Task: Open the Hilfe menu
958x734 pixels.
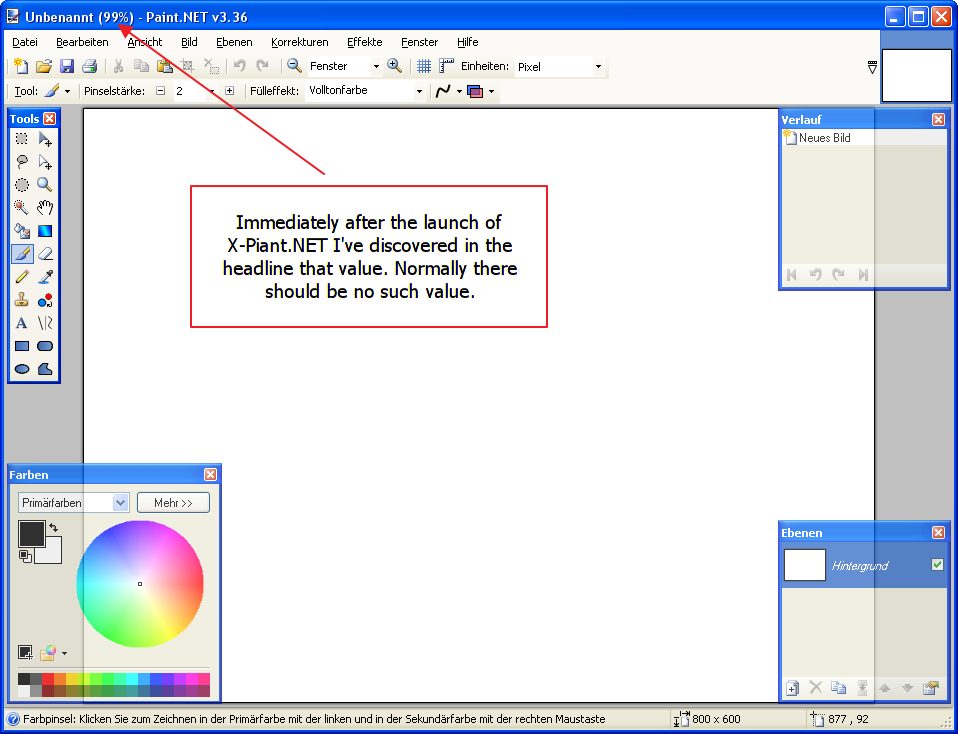Action: (467, 42)
